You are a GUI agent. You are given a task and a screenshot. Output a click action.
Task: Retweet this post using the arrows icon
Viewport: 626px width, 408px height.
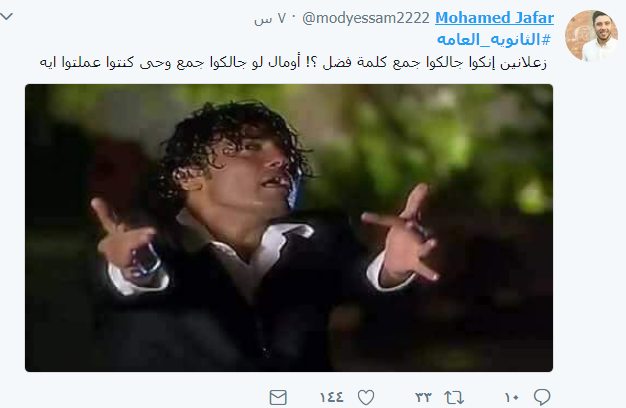pyautogui.click(x=454, y=398)
